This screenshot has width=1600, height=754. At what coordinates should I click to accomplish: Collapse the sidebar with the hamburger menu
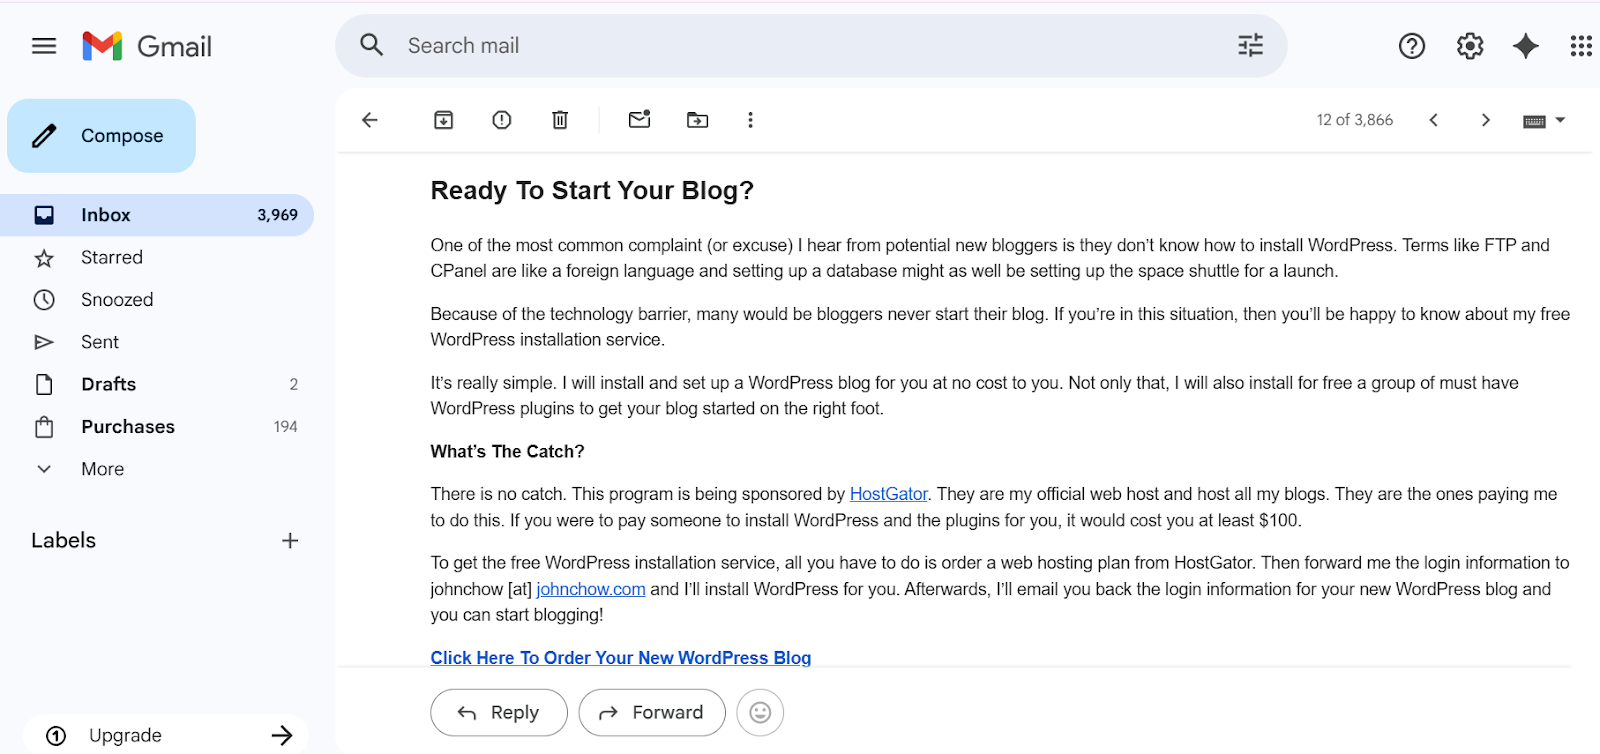(43, 45)
